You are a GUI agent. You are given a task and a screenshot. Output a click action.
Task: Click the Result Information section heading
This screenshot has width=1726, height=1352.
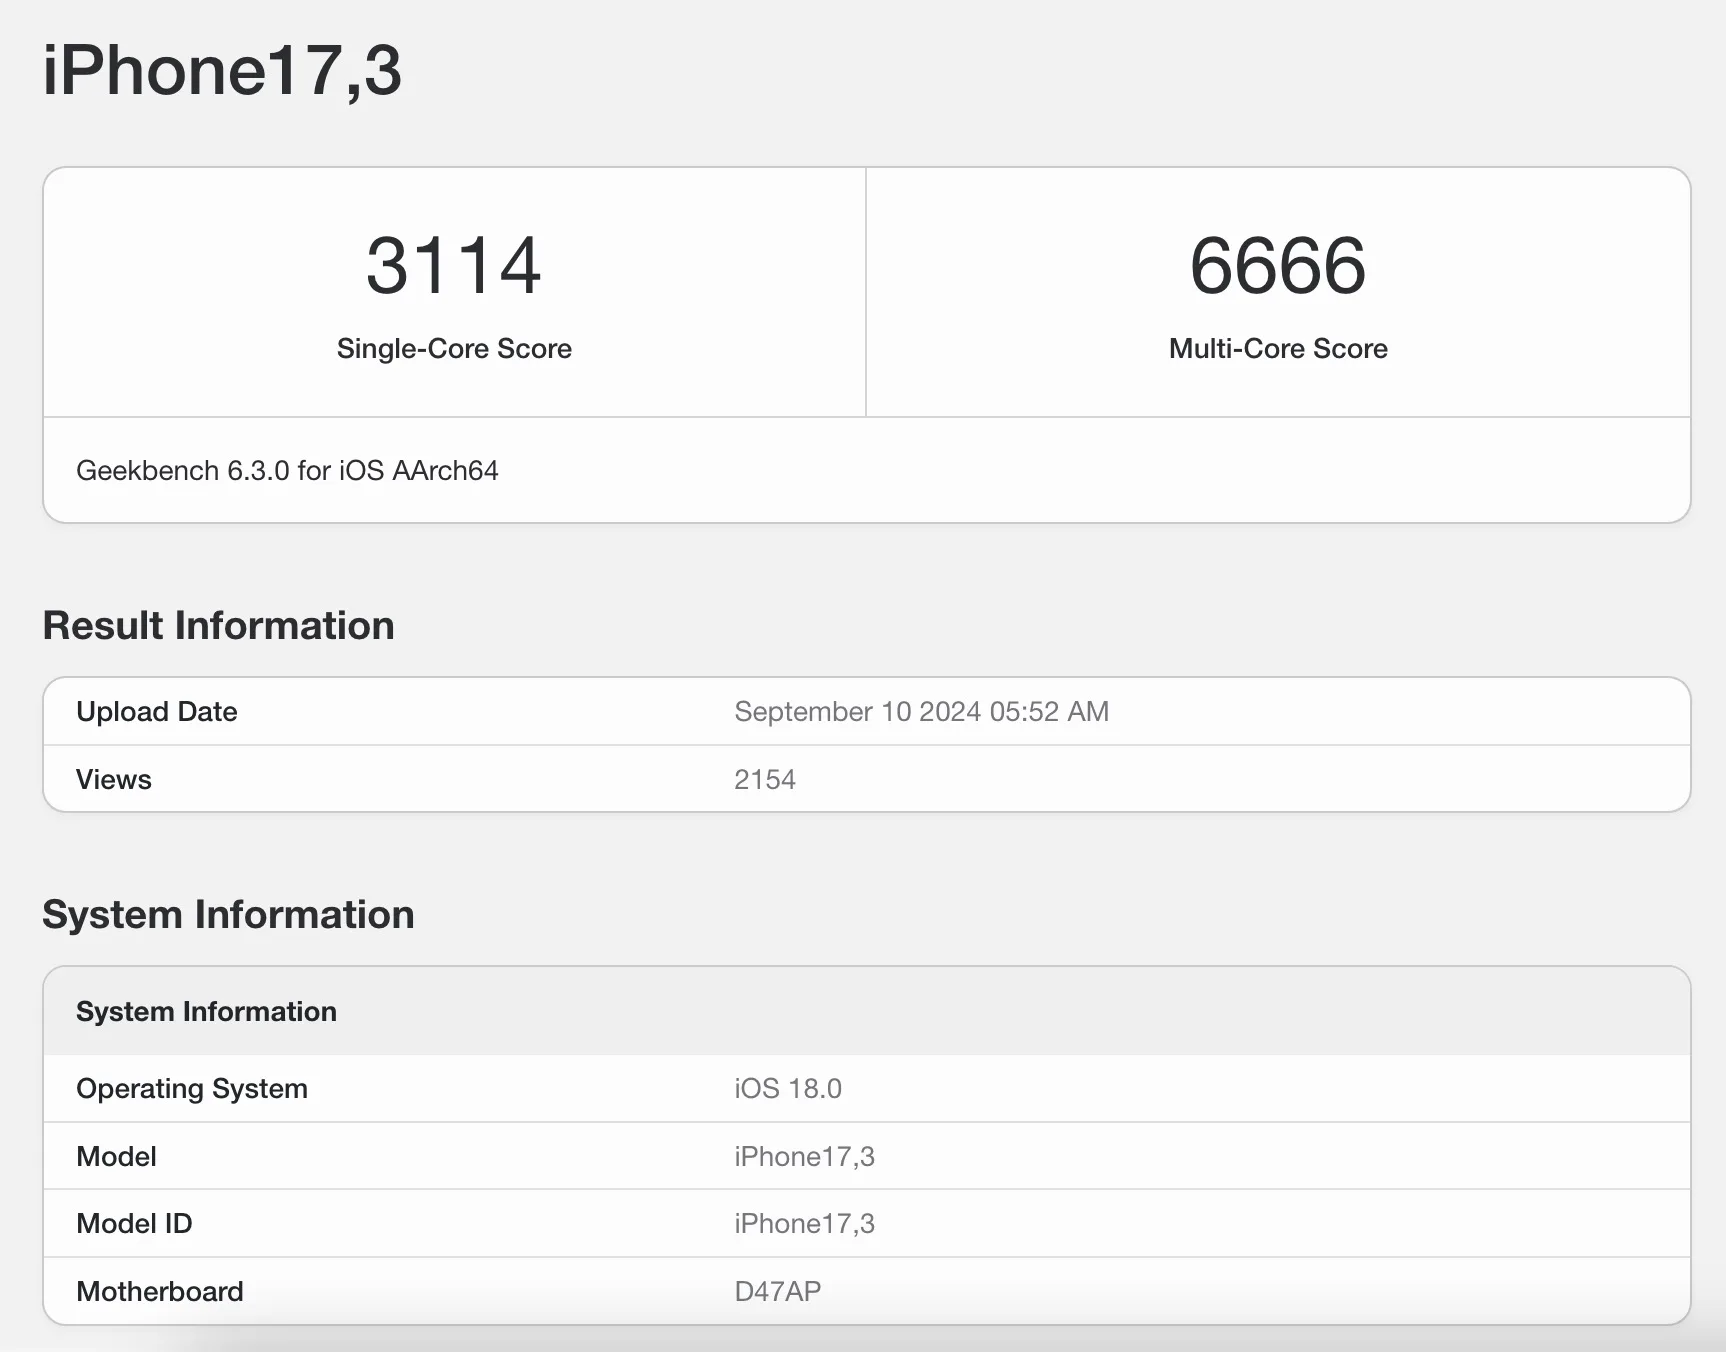pyautogui.click(x=218, y=626)
